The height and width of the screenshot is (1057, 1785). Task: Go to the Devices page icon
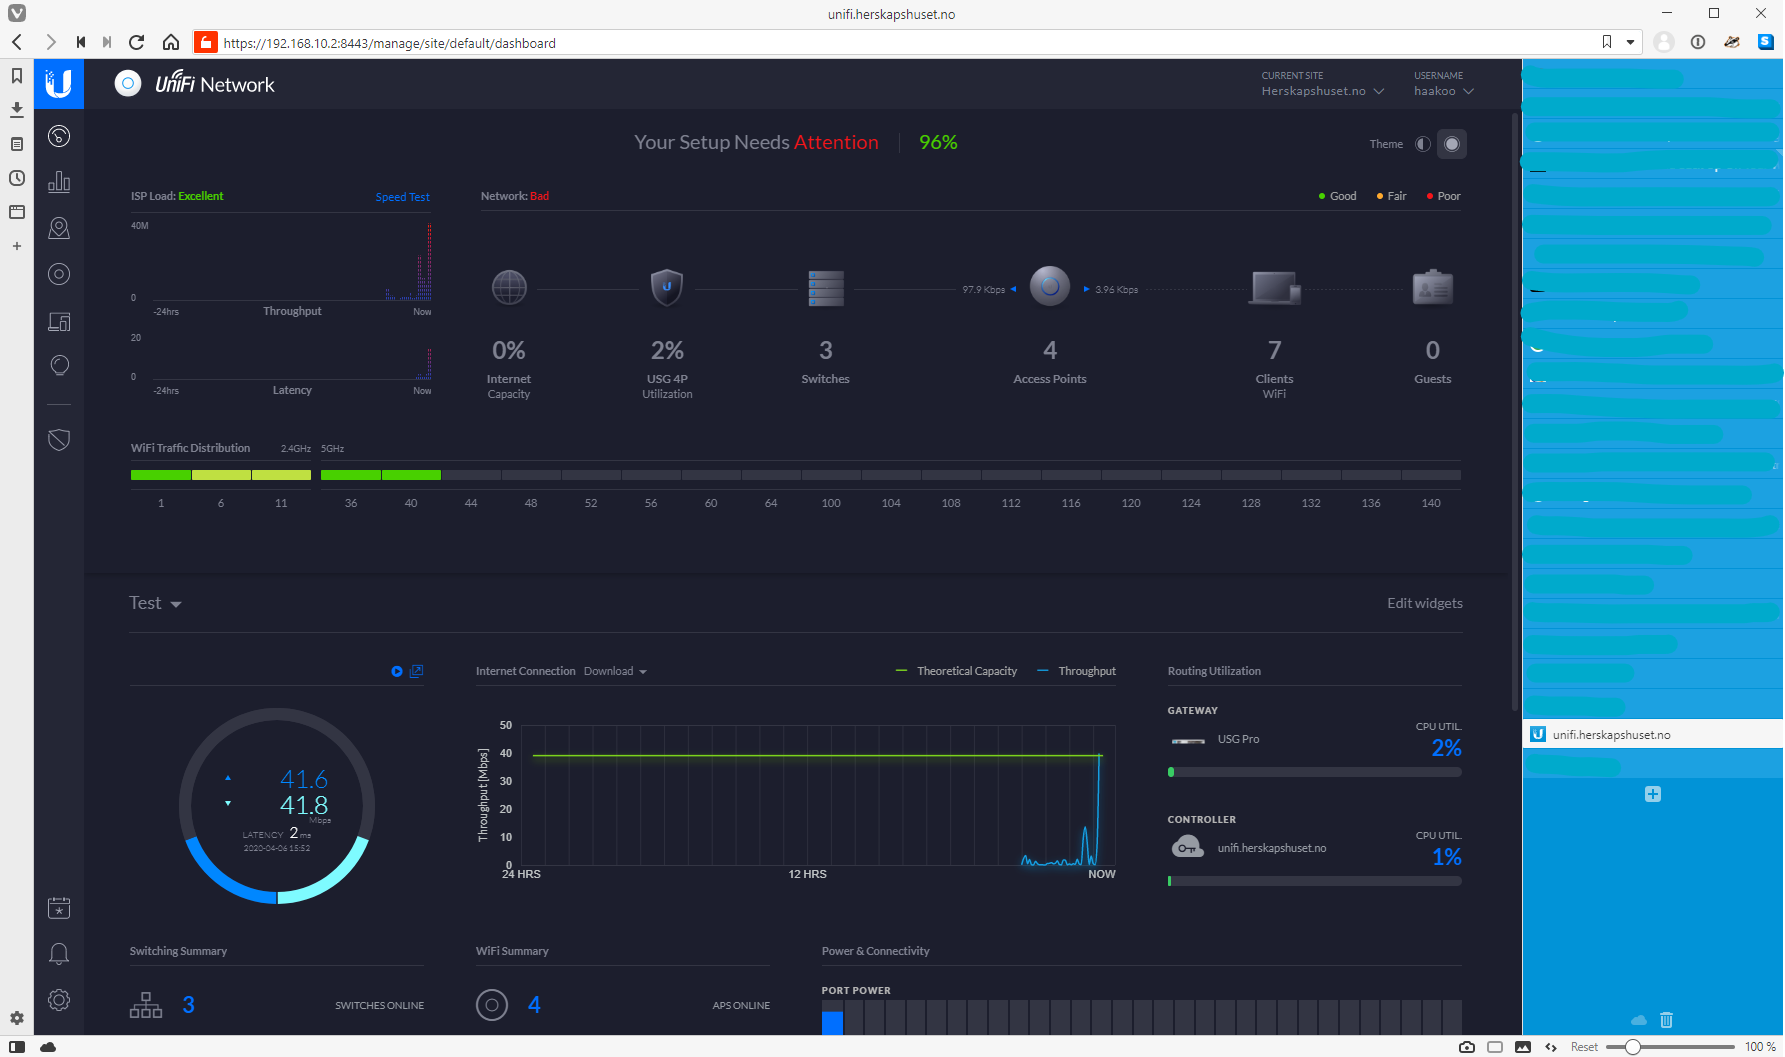pos(59,274)
